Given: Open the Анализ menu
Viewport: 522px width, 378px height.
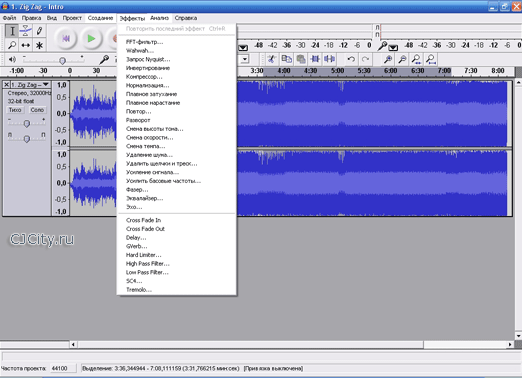Looking at the screenshot, I should [159, 18].
